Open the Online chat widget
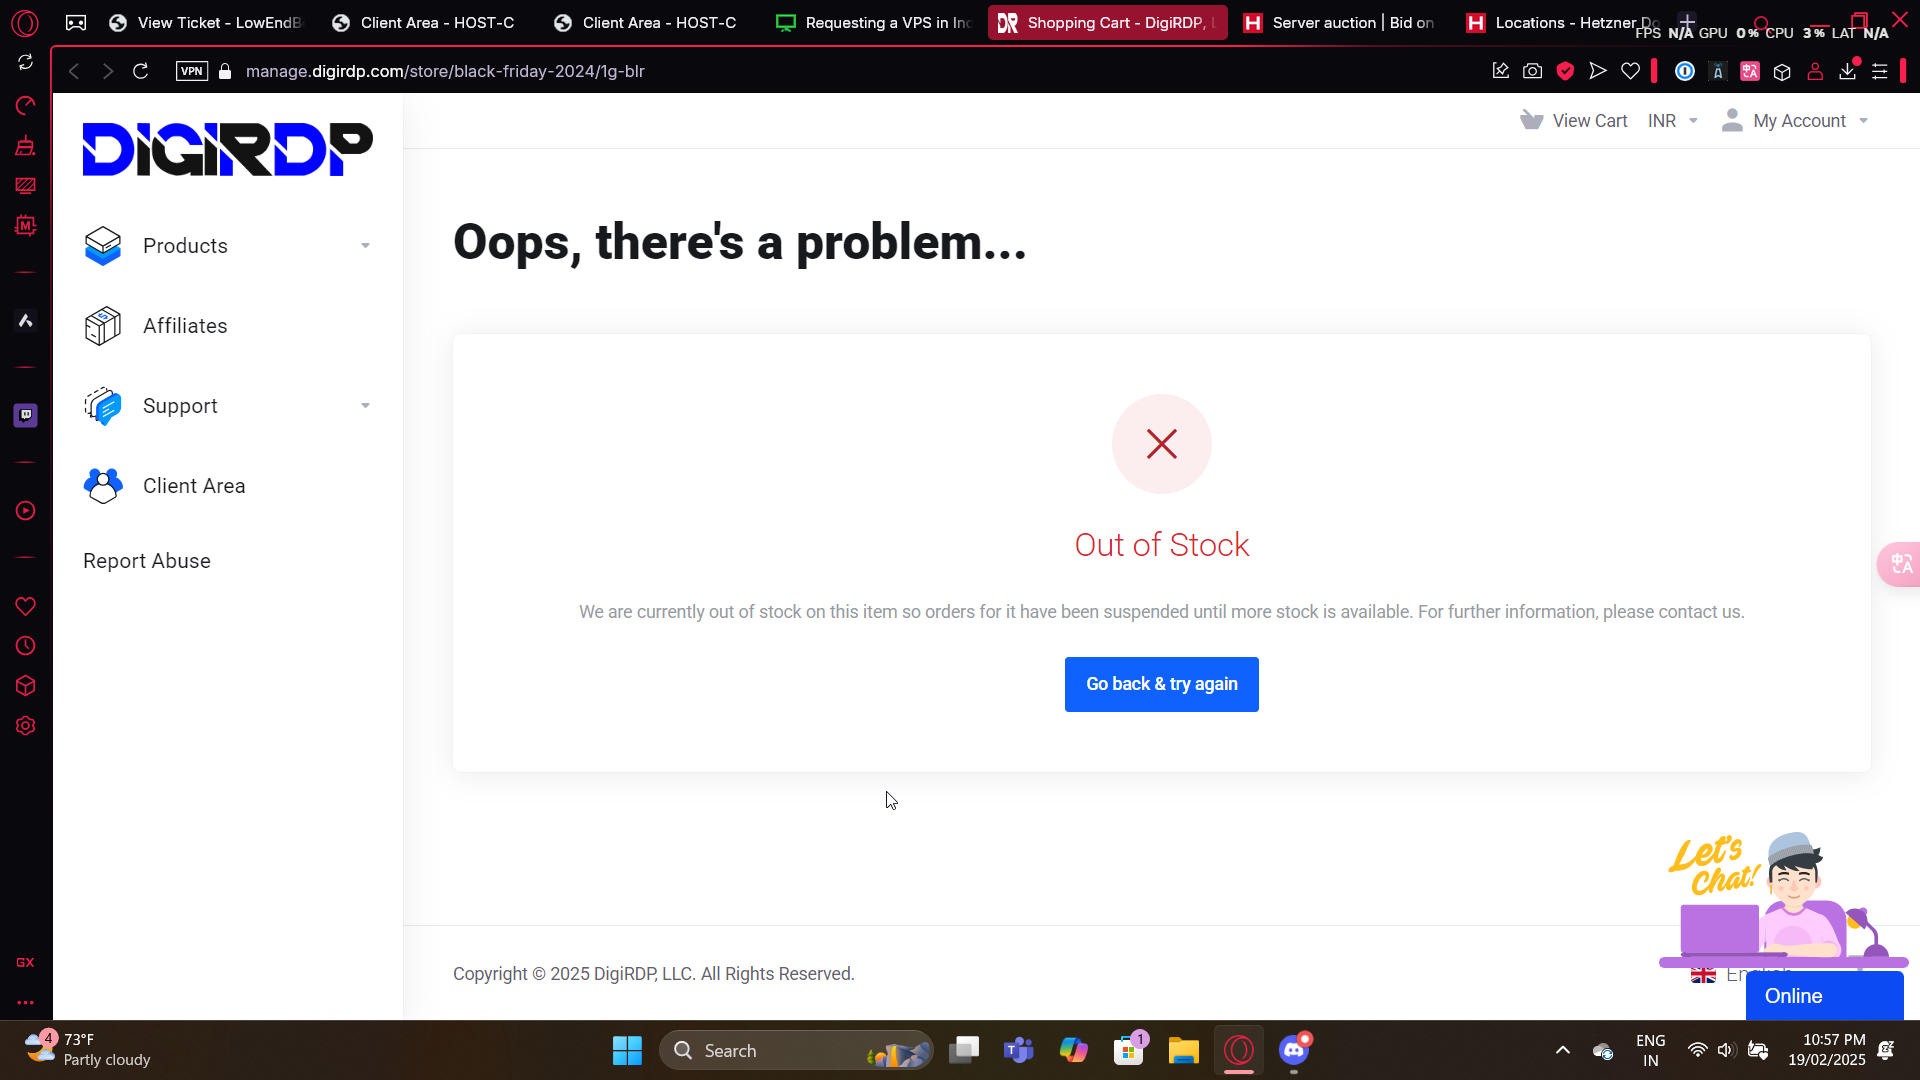 [x=1824, y=996]
